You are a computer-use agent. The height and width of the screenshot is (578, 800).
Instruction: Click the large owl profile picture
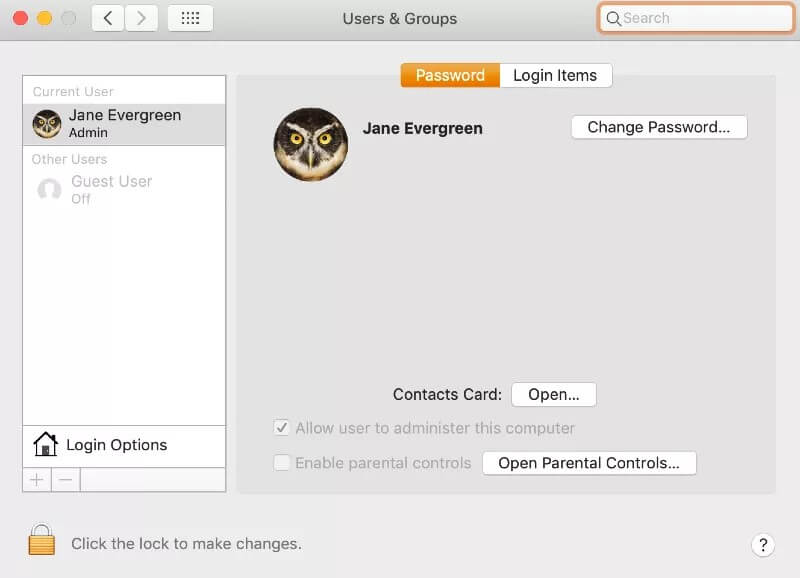pyautogui.click(x=311, y=144)
